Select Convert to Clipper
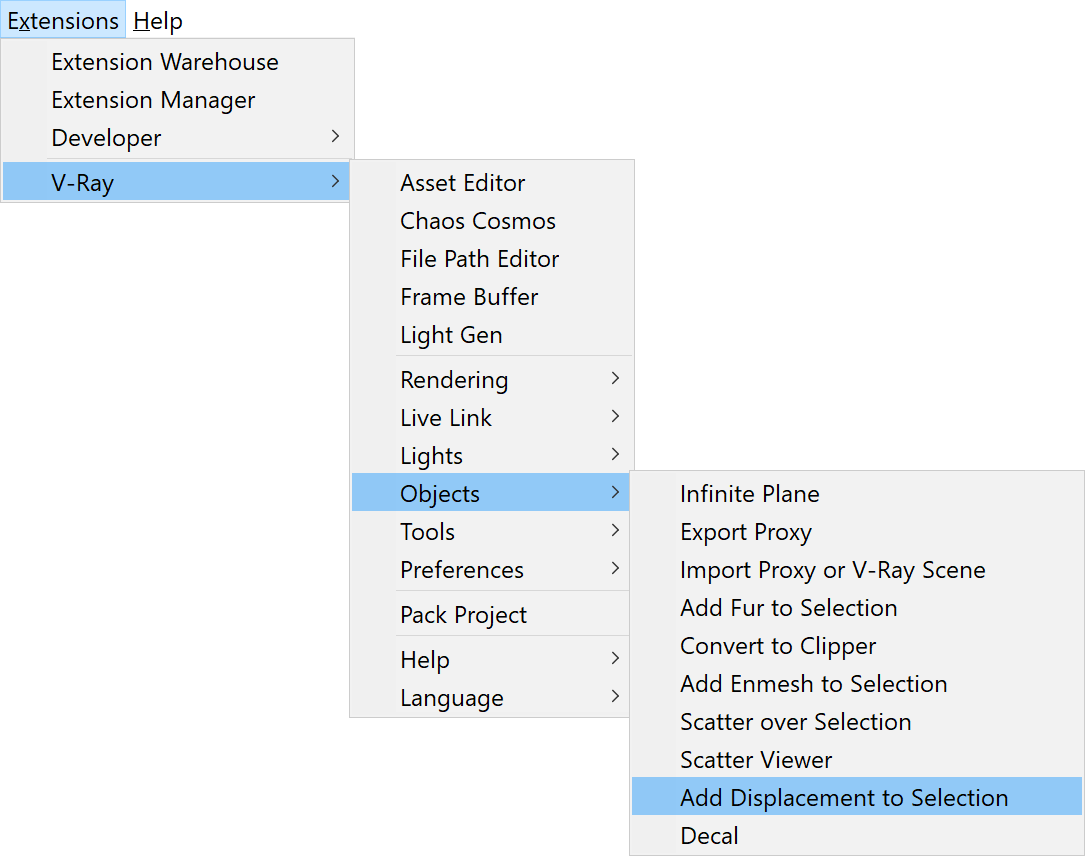The height and width of the screenshot is (856, 1085). coord(857,646)
